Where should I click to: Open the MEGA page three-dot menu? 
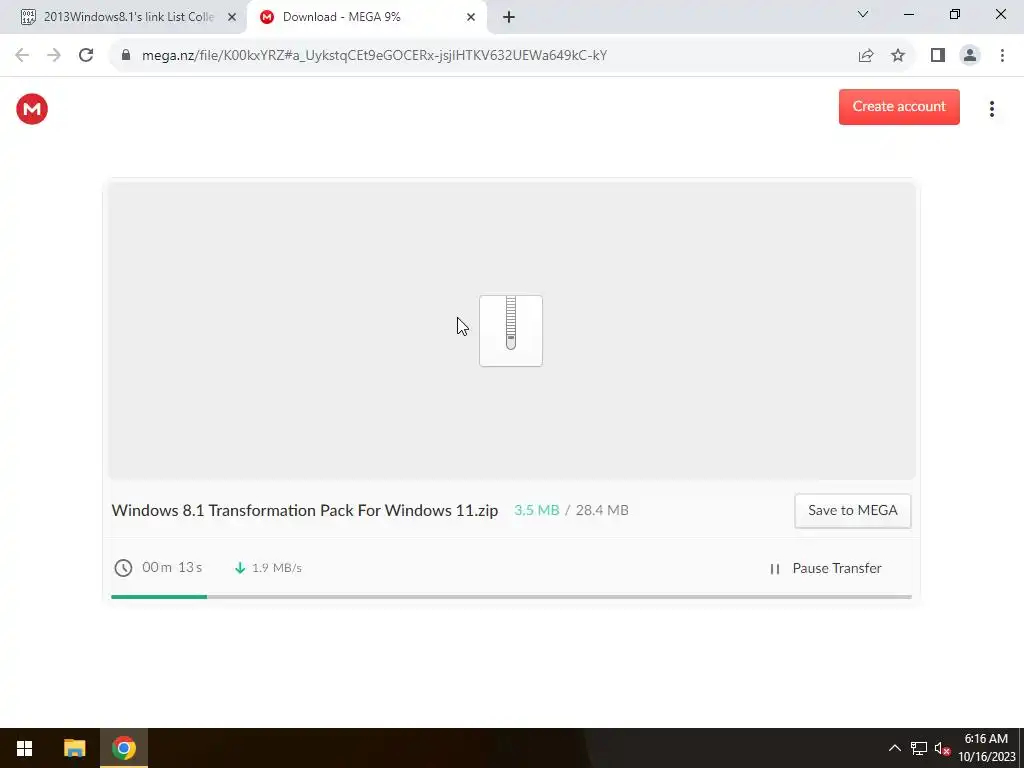[x=991, y=109]
